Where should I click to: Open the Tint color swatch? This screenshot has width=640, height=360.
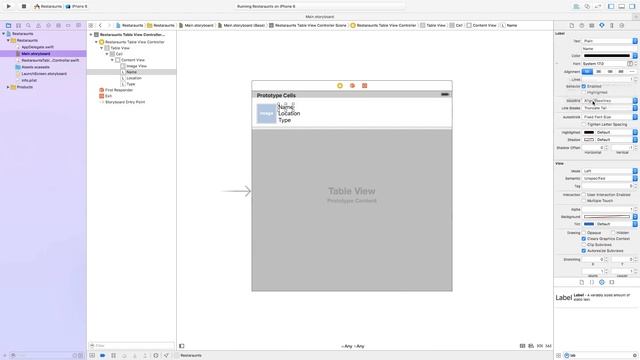[589, 224]
